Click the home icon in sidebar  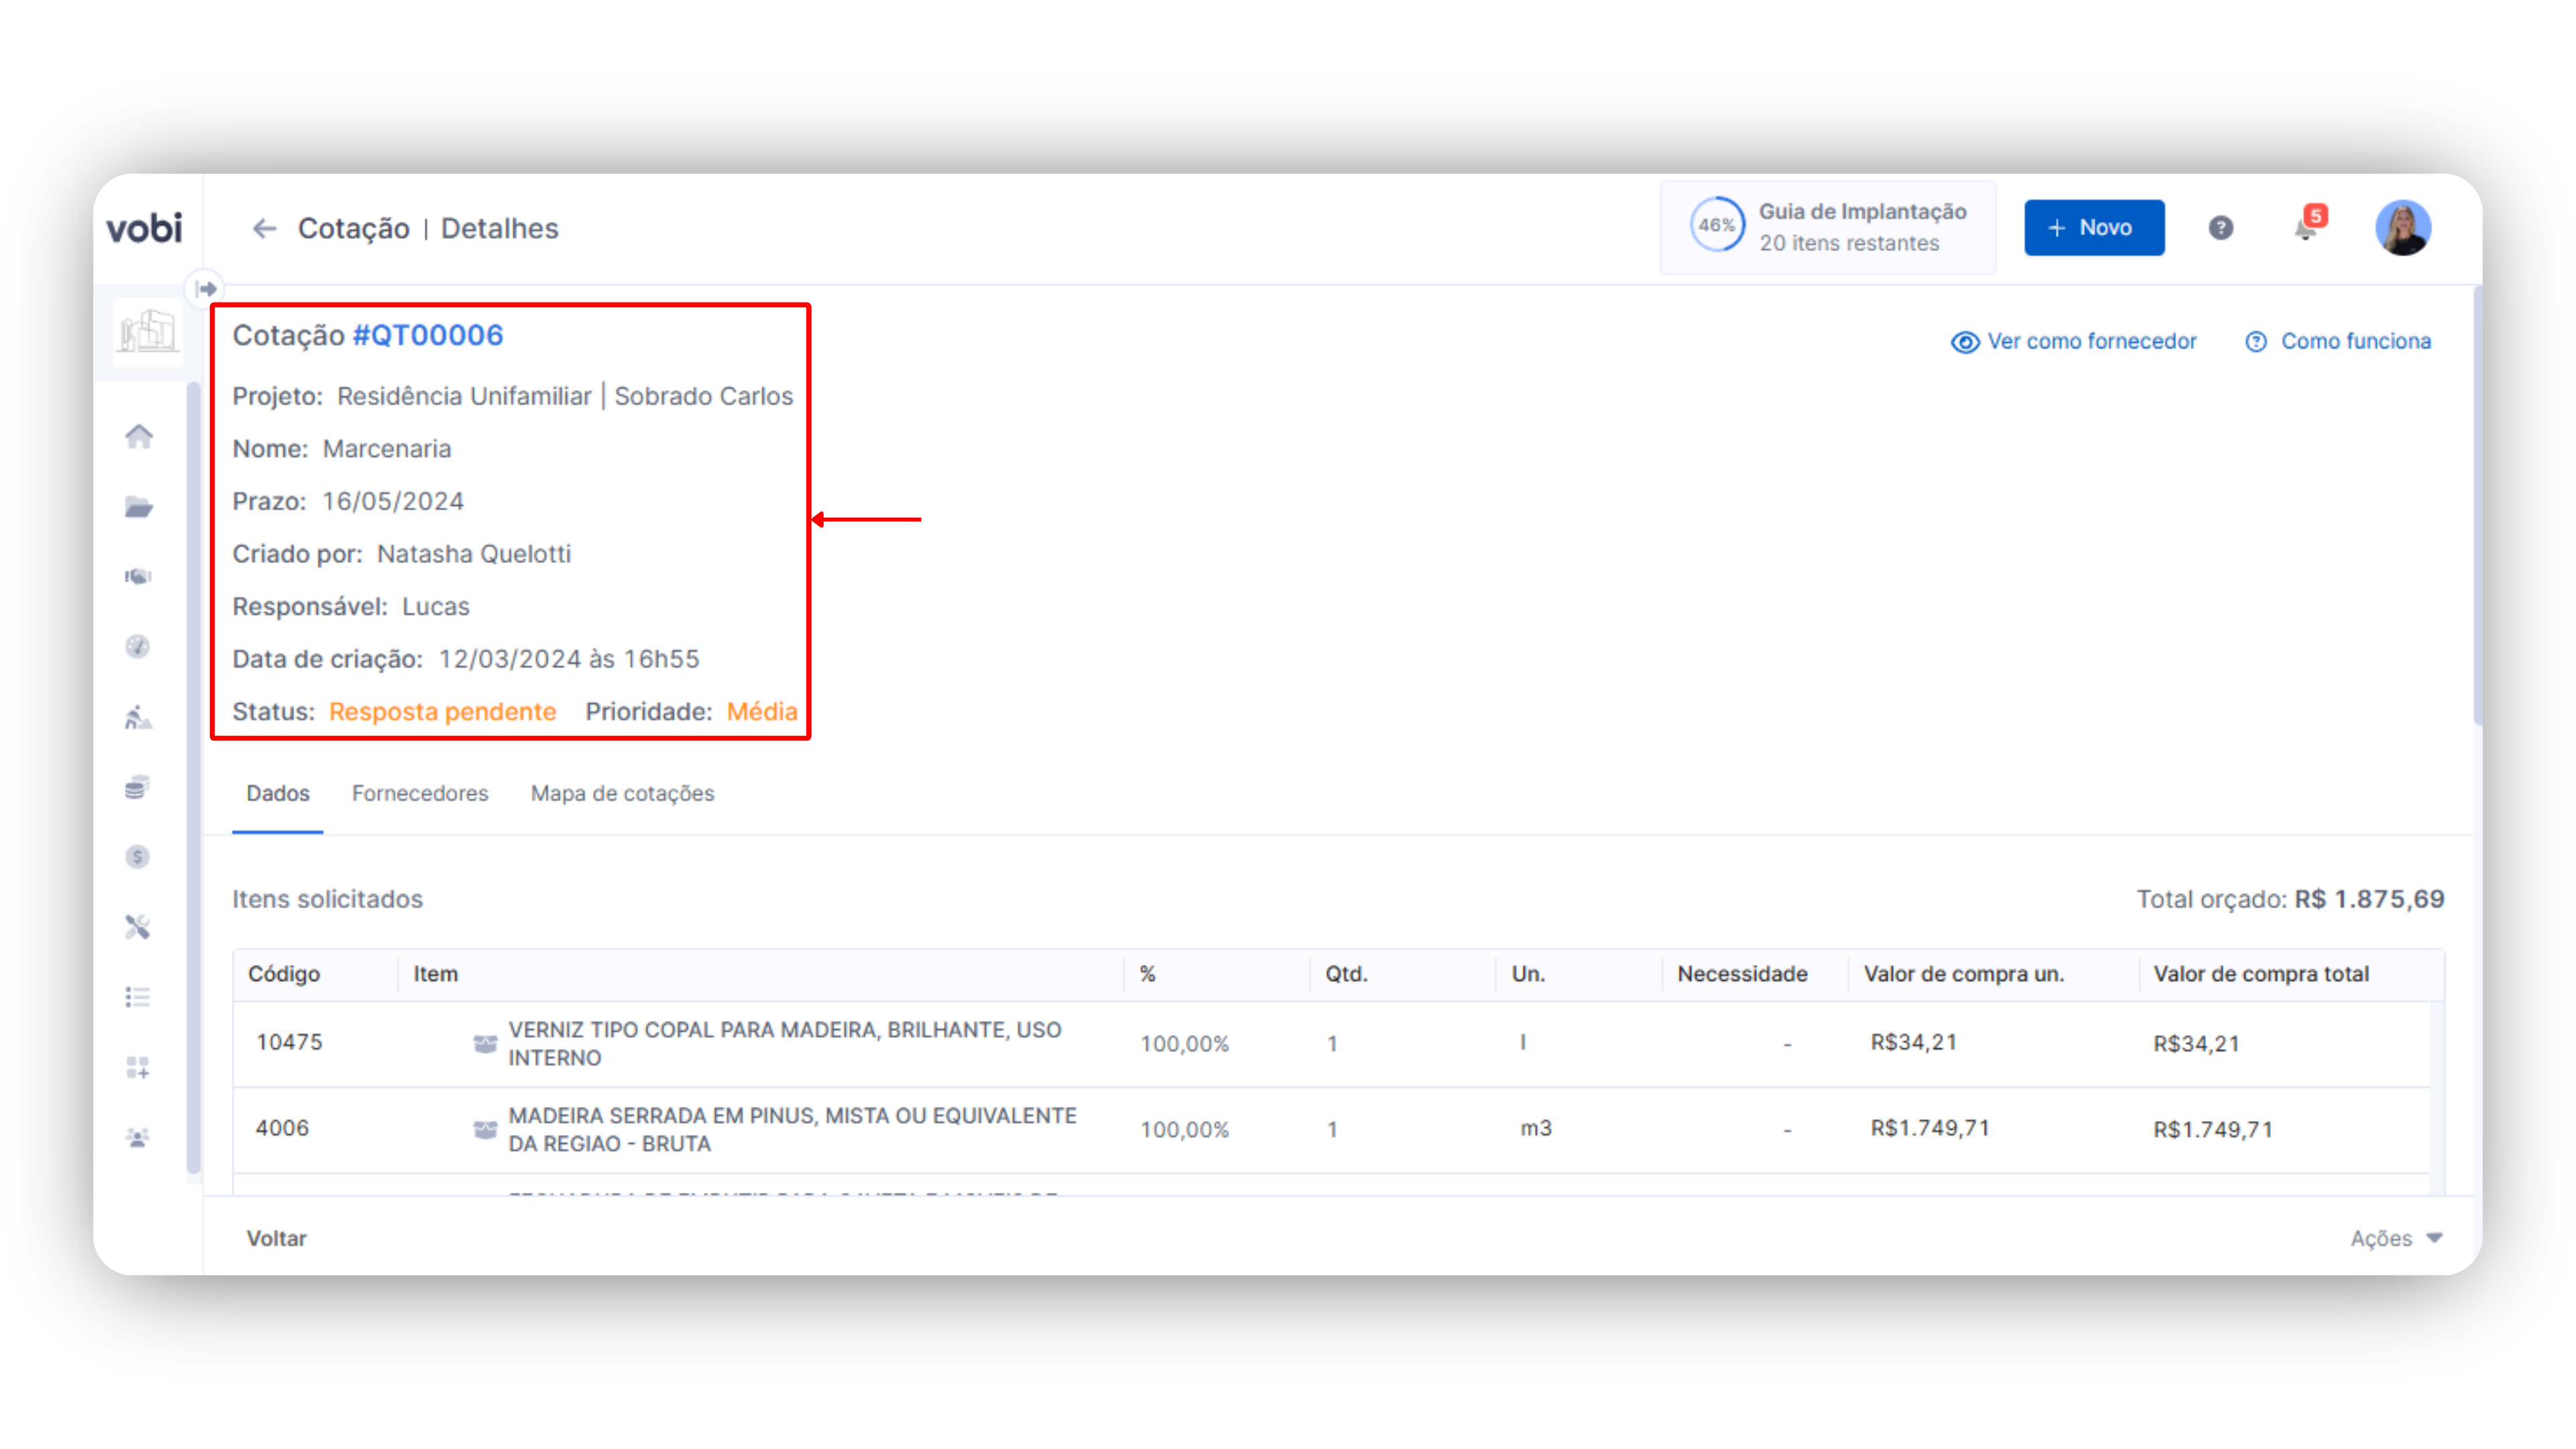138,436
